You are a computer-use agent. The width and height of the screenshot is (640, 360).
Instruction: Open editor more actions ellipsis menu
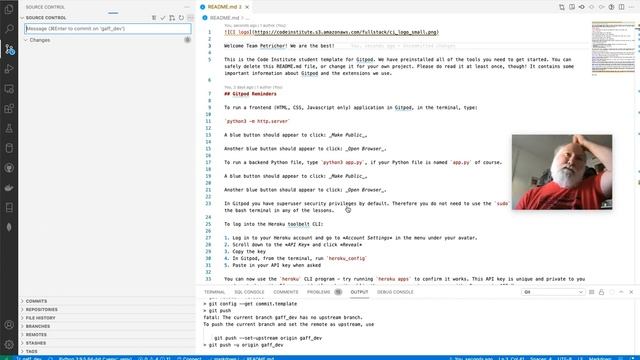tap(631, 7)
